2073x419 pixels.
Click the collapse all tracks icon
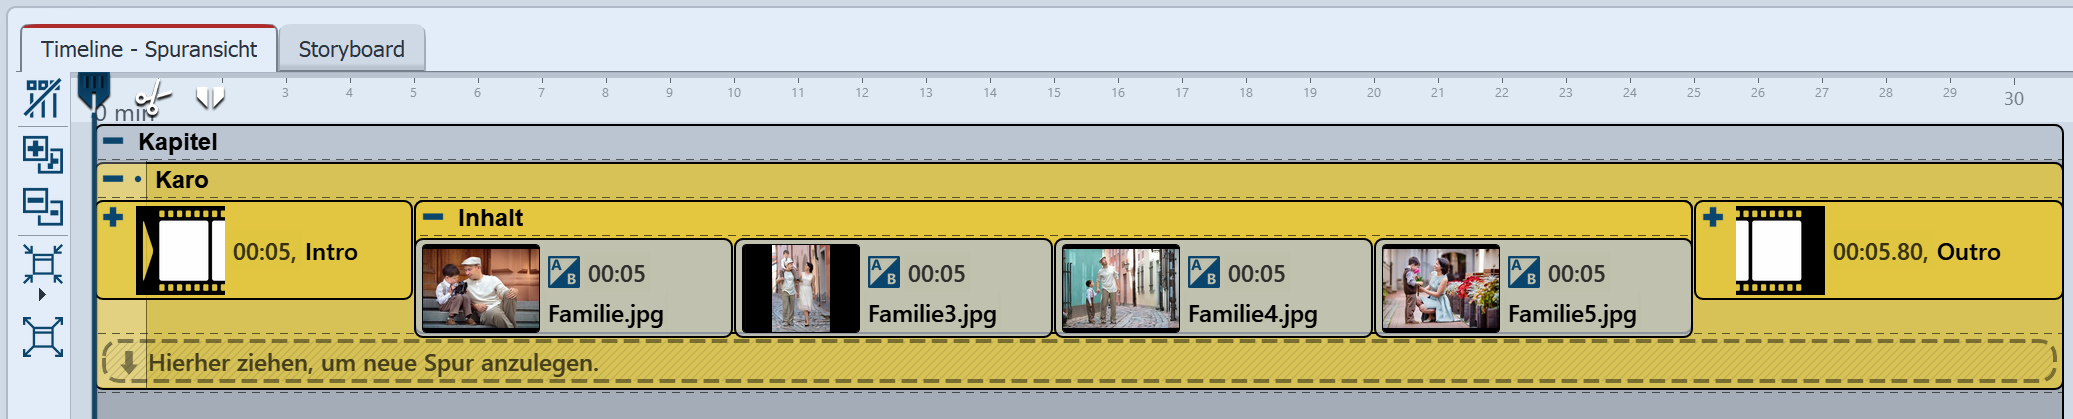(43, 207)
